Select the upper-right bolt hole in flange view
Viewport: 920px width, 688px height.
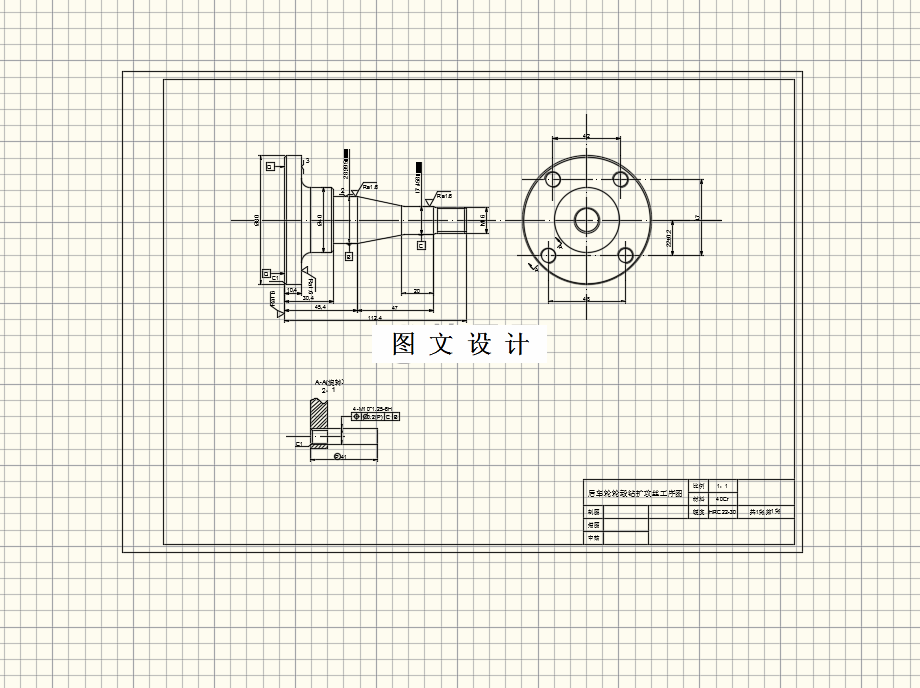(x=621, y=178)
